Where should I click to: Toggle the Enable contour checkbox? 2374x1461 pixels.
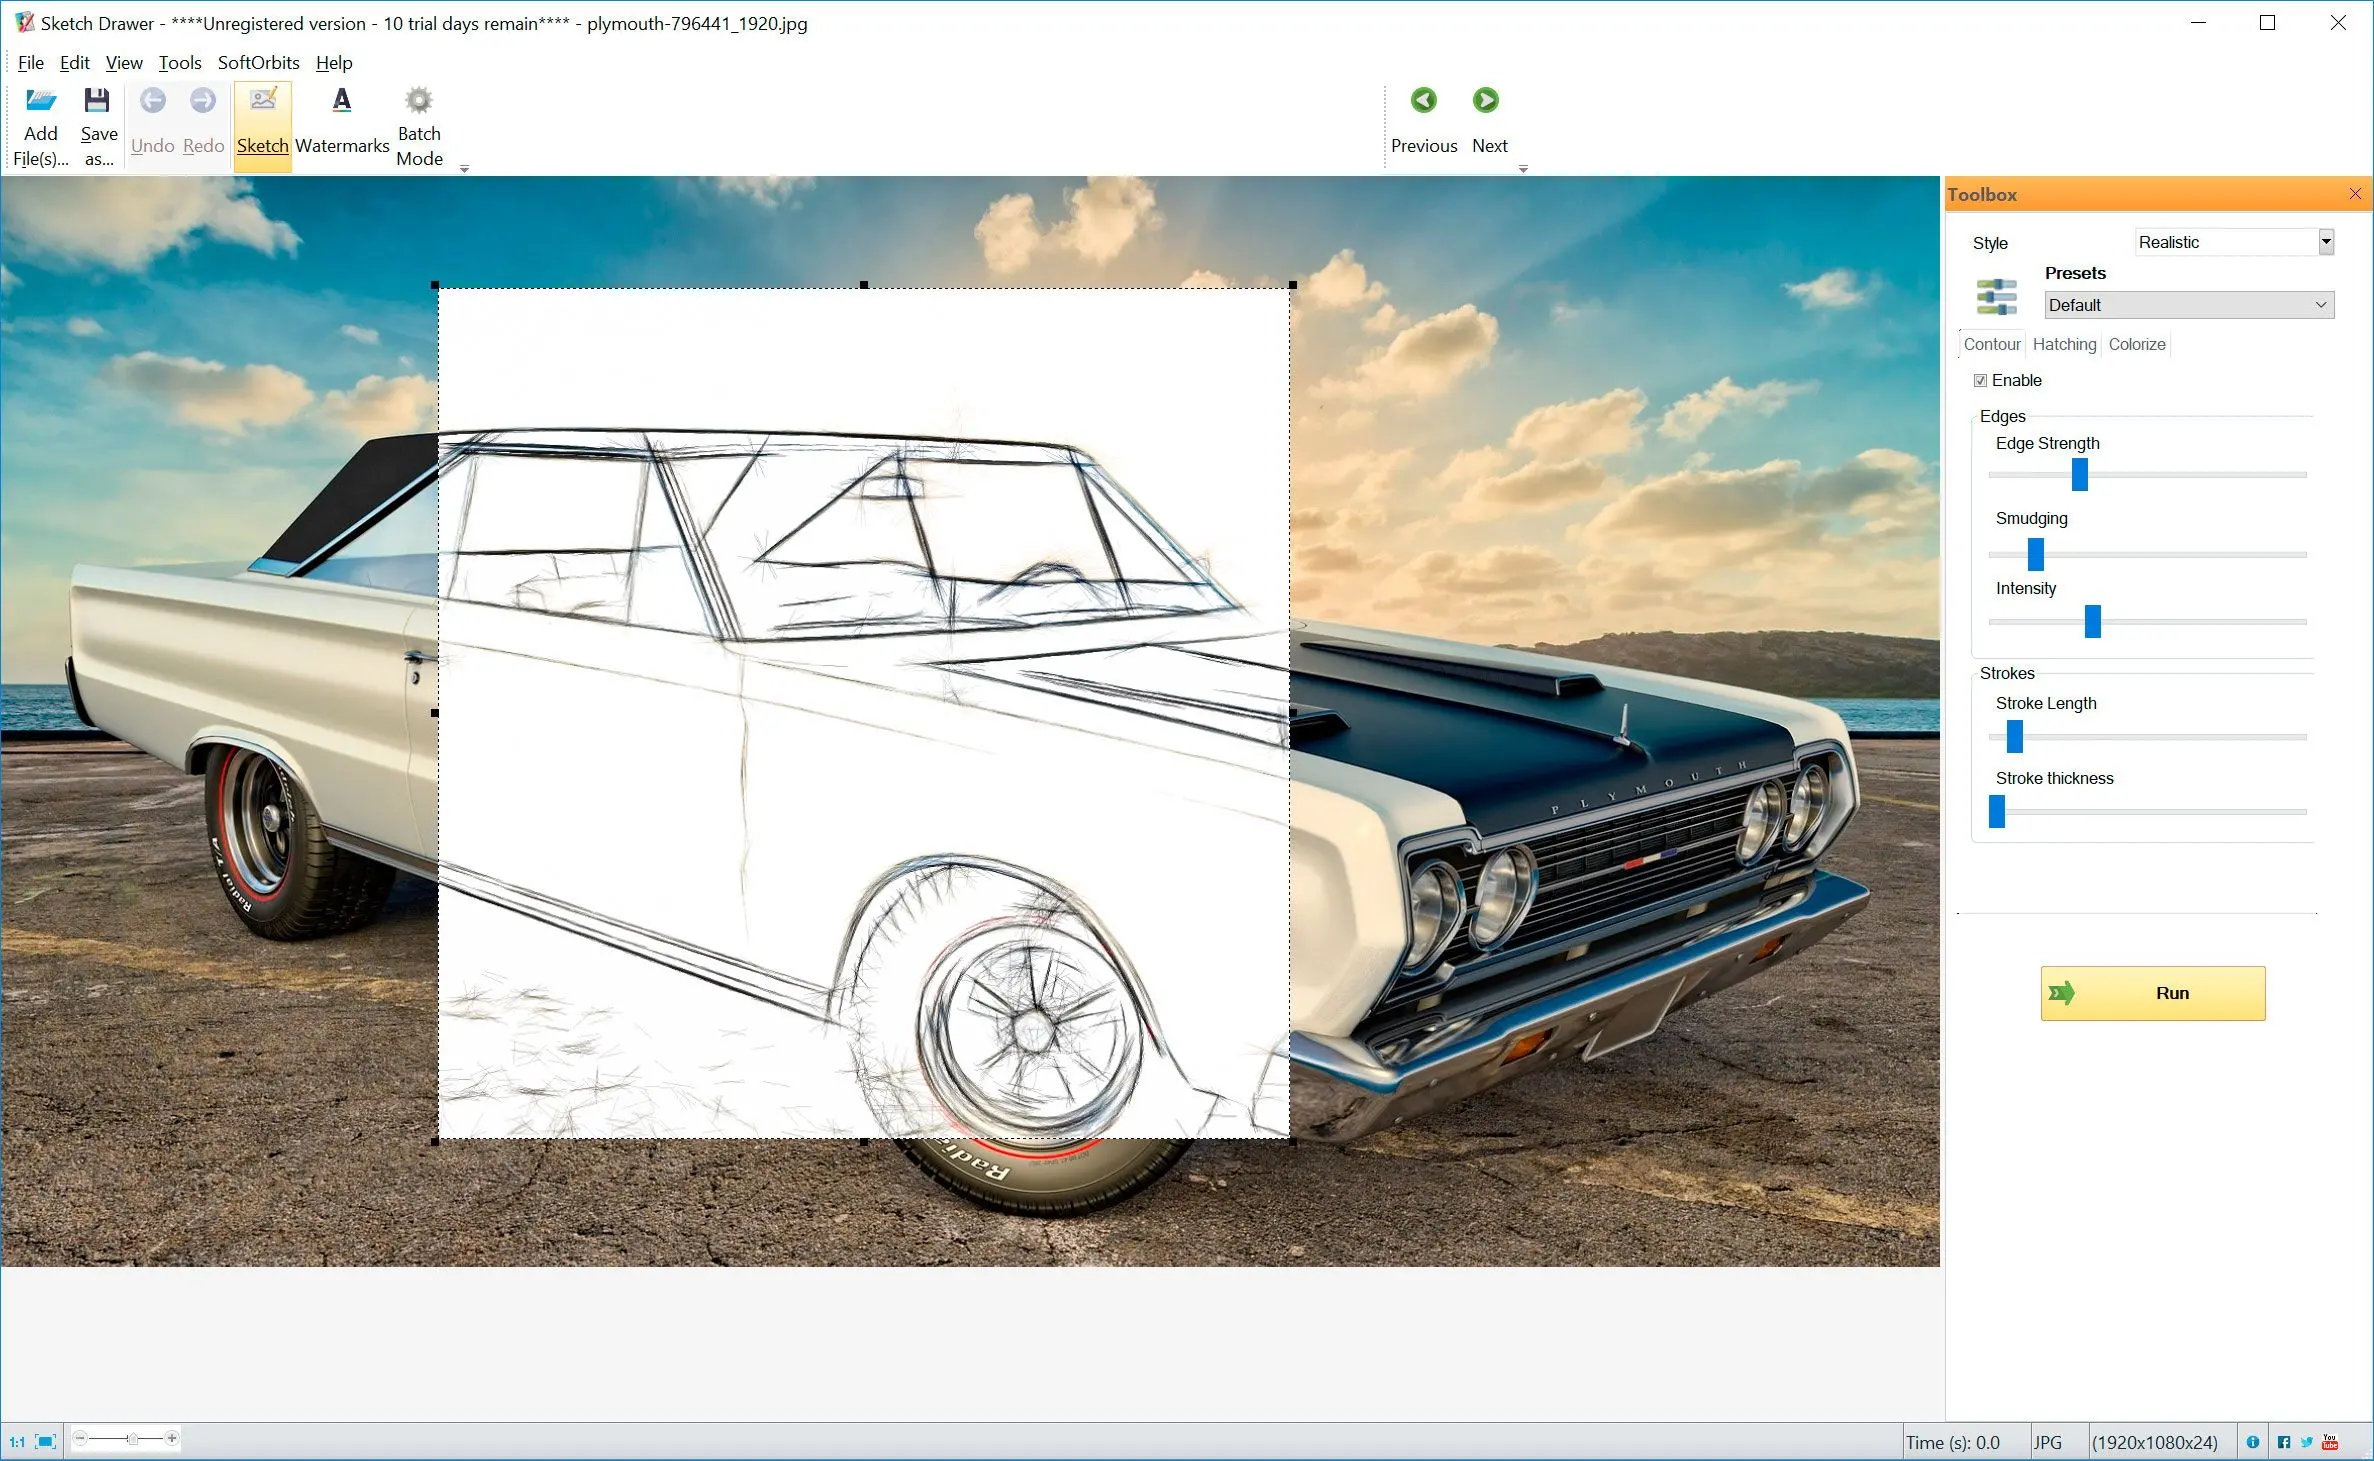1977,380
